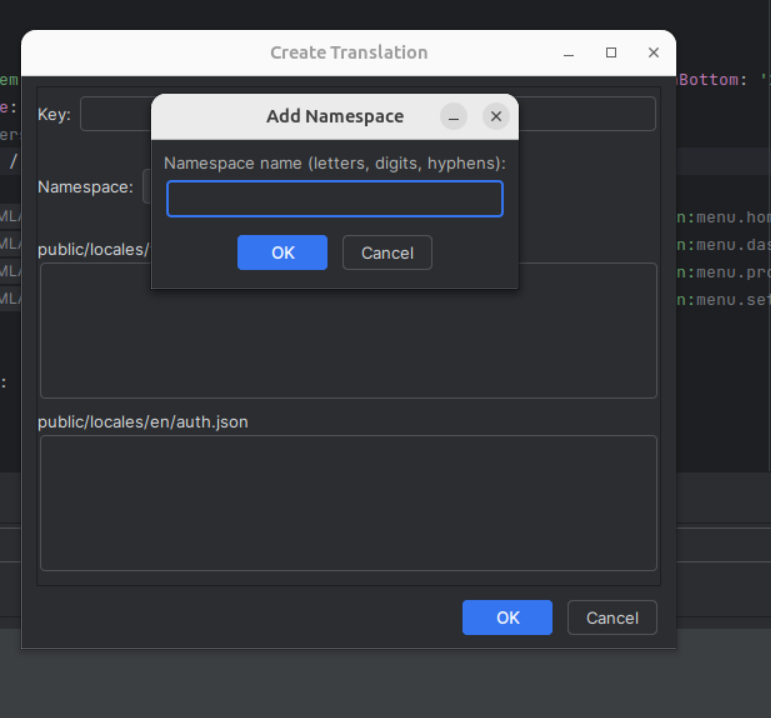Image resolution: width=771 pixels, height=718 pixels.
Task: Close the Create Translation window
Action: point(653,53)
